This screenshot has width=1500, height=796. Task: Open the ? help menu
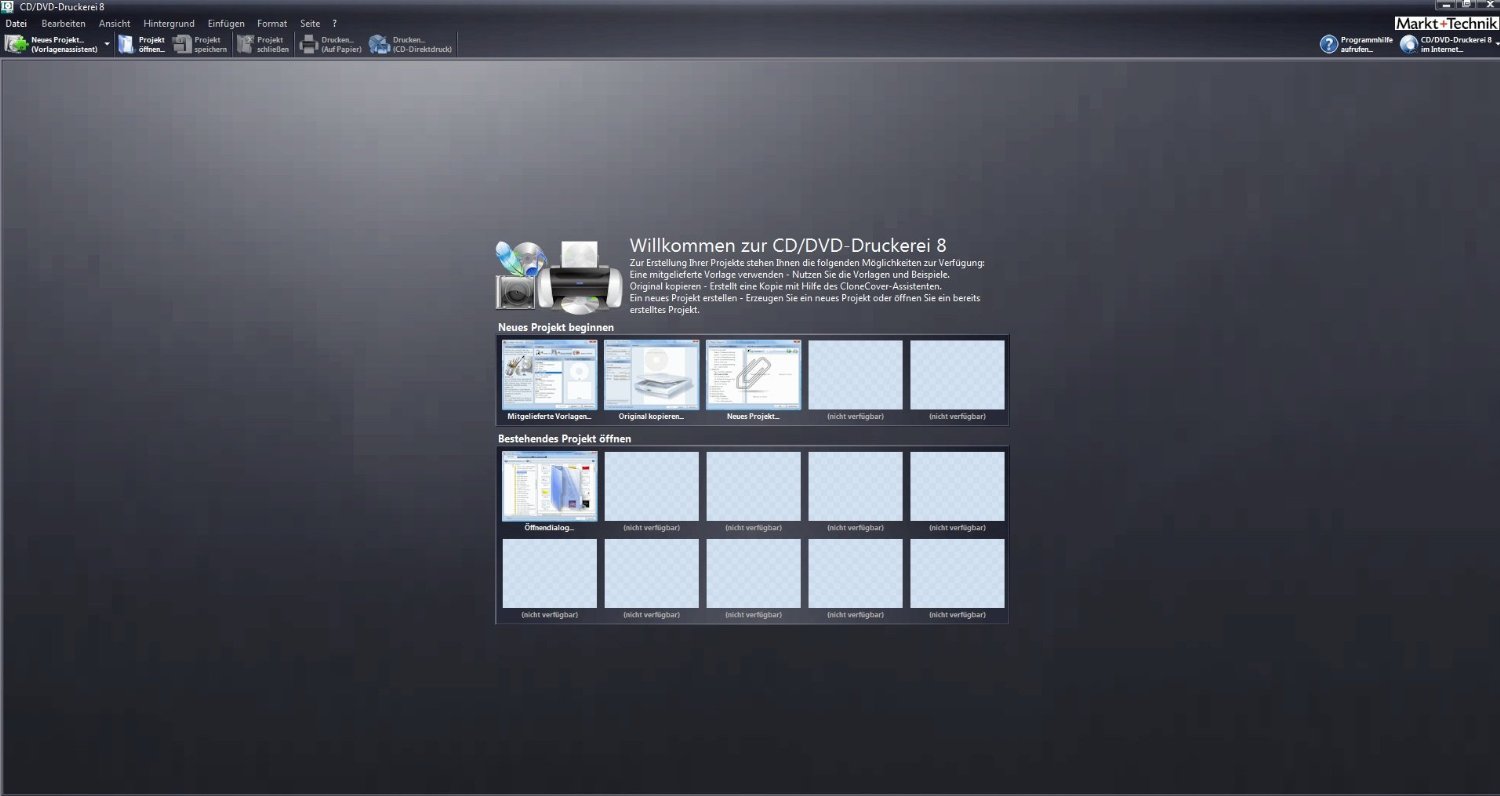335,23
